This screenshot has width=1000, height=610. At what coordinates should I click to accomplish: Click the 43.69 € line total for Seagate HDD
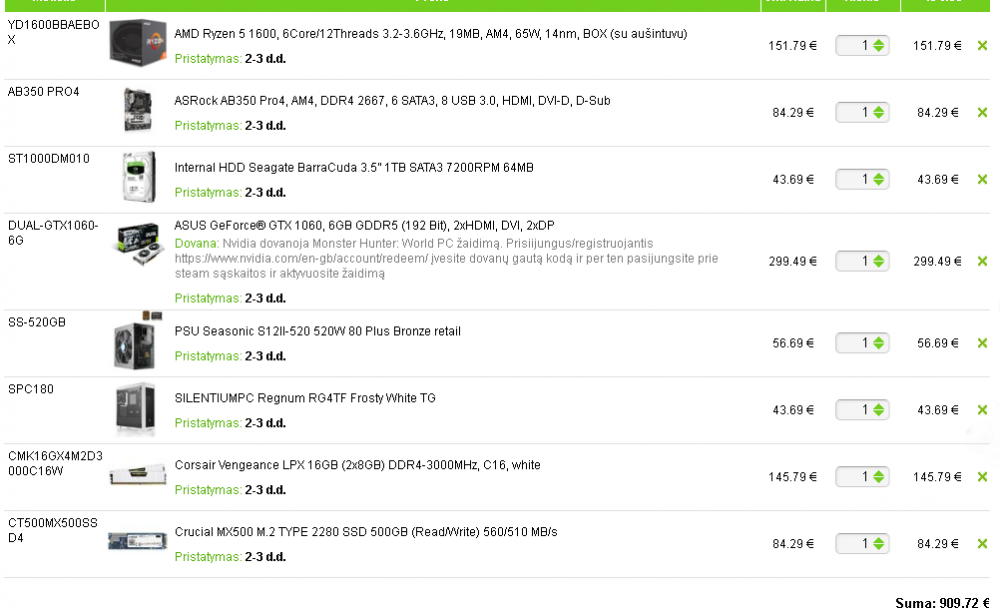click(938, 180)
